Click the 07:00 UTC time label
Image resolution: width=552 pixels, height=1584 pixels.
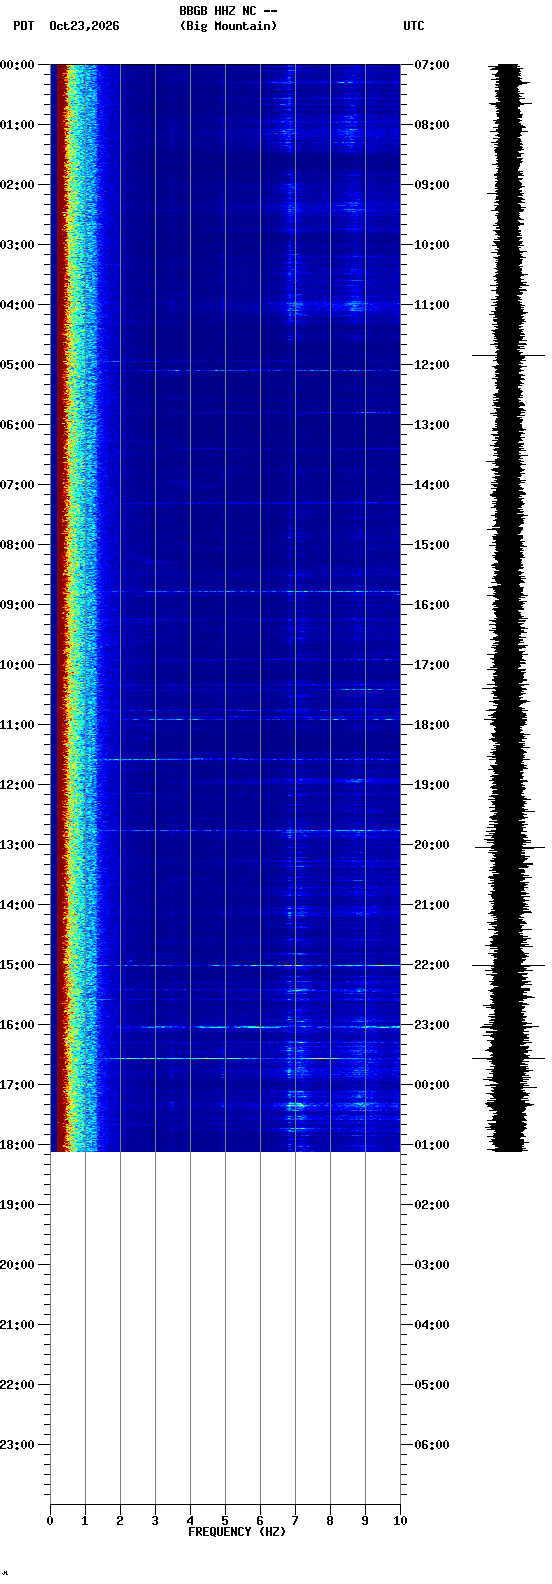[432, 65]
